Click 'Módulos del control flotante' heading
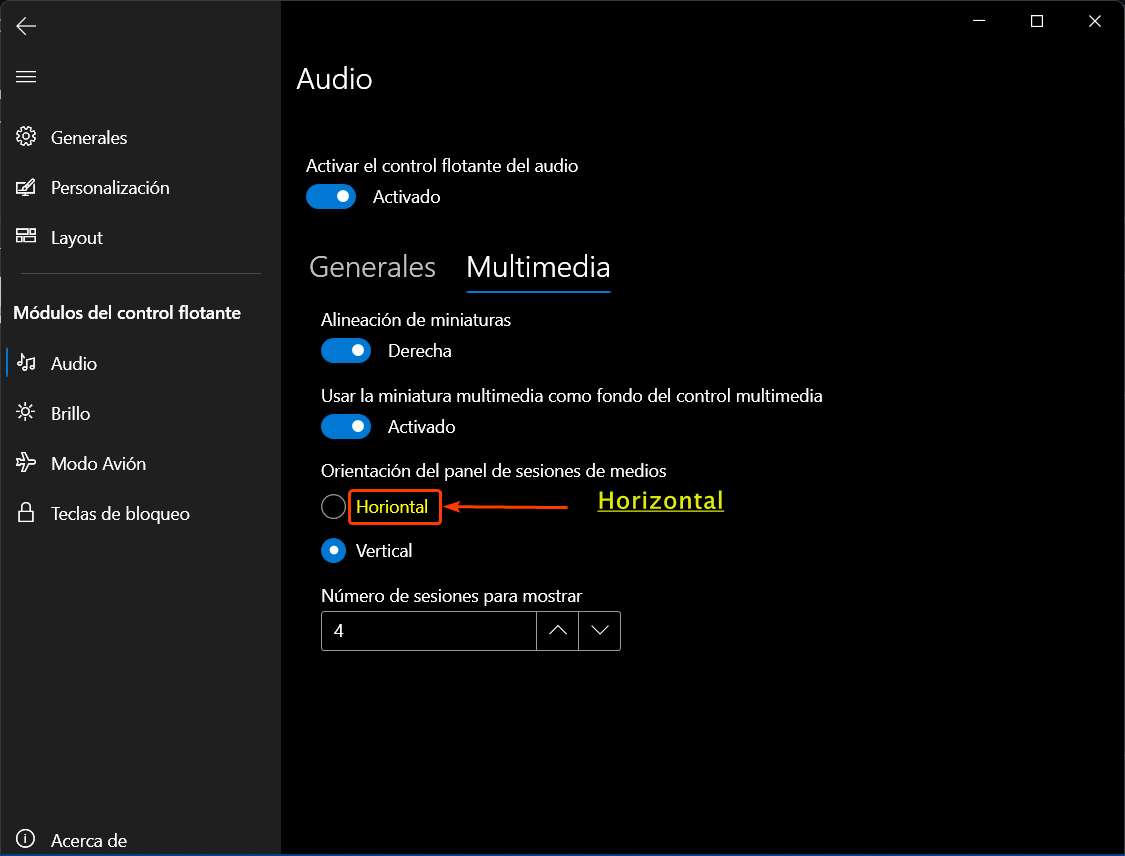1125x856 pixels. (127, 313)
